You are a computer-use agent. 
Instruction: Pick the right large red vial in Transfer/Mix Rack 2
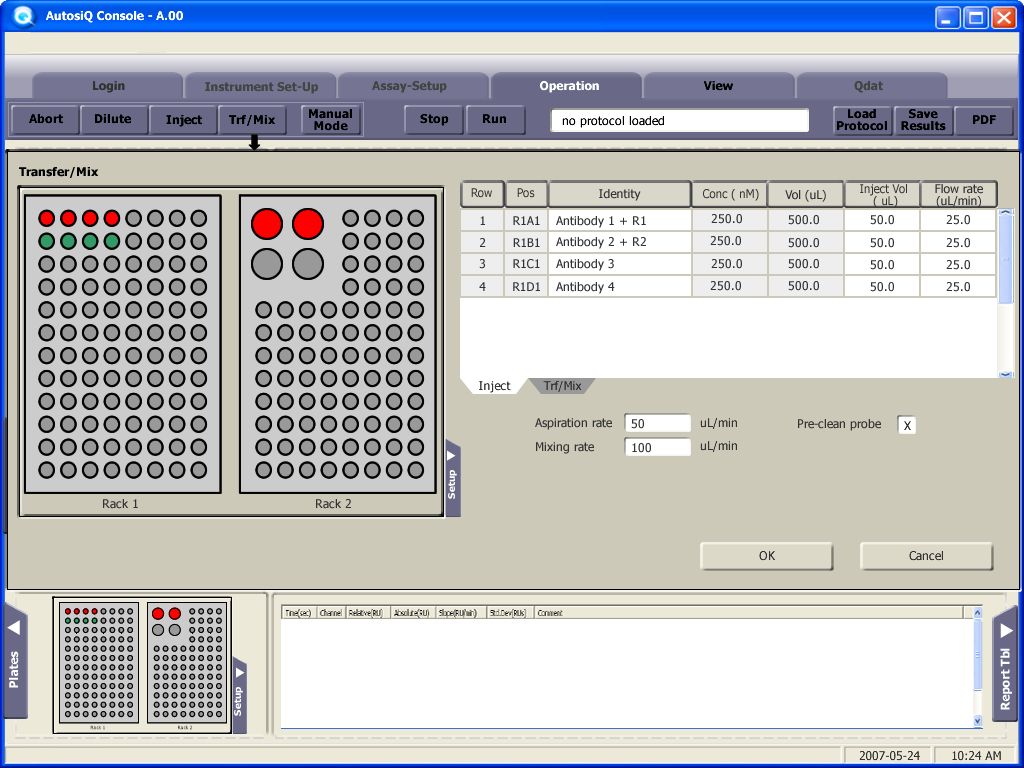(308, 224)
